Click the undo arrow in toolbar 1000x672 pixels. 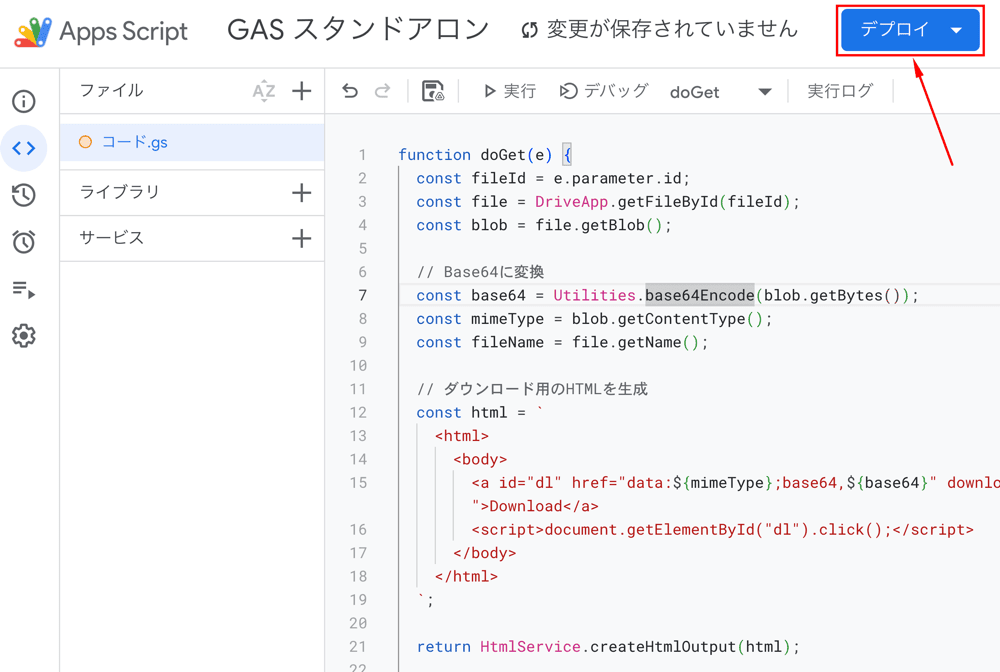click(350, 91)
